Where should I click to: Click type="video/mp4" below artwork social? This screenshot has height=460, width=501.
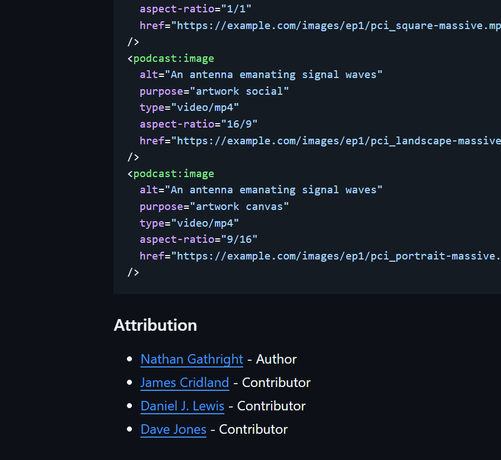pos(189,108)
